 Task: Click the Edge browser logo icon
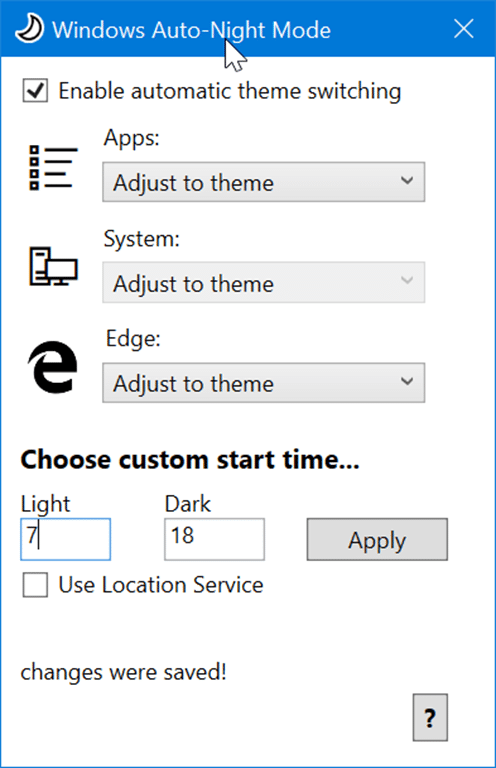point(52,367)
